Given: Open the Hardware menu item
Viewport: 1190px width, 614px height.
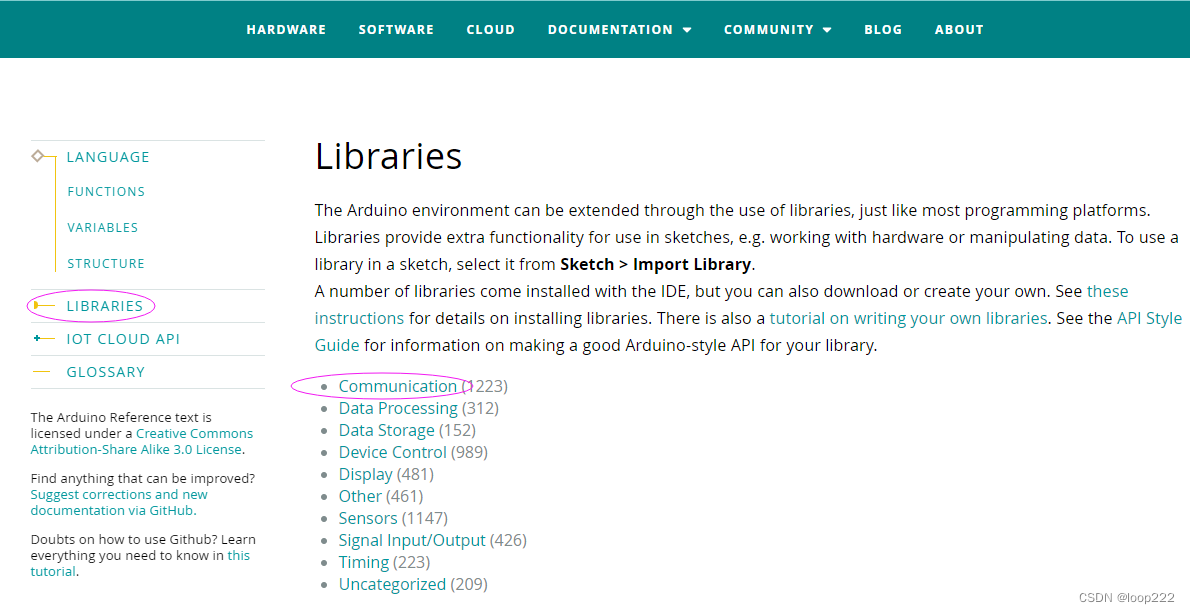Looking at the screenshot, I should click(x=286, y=30).
